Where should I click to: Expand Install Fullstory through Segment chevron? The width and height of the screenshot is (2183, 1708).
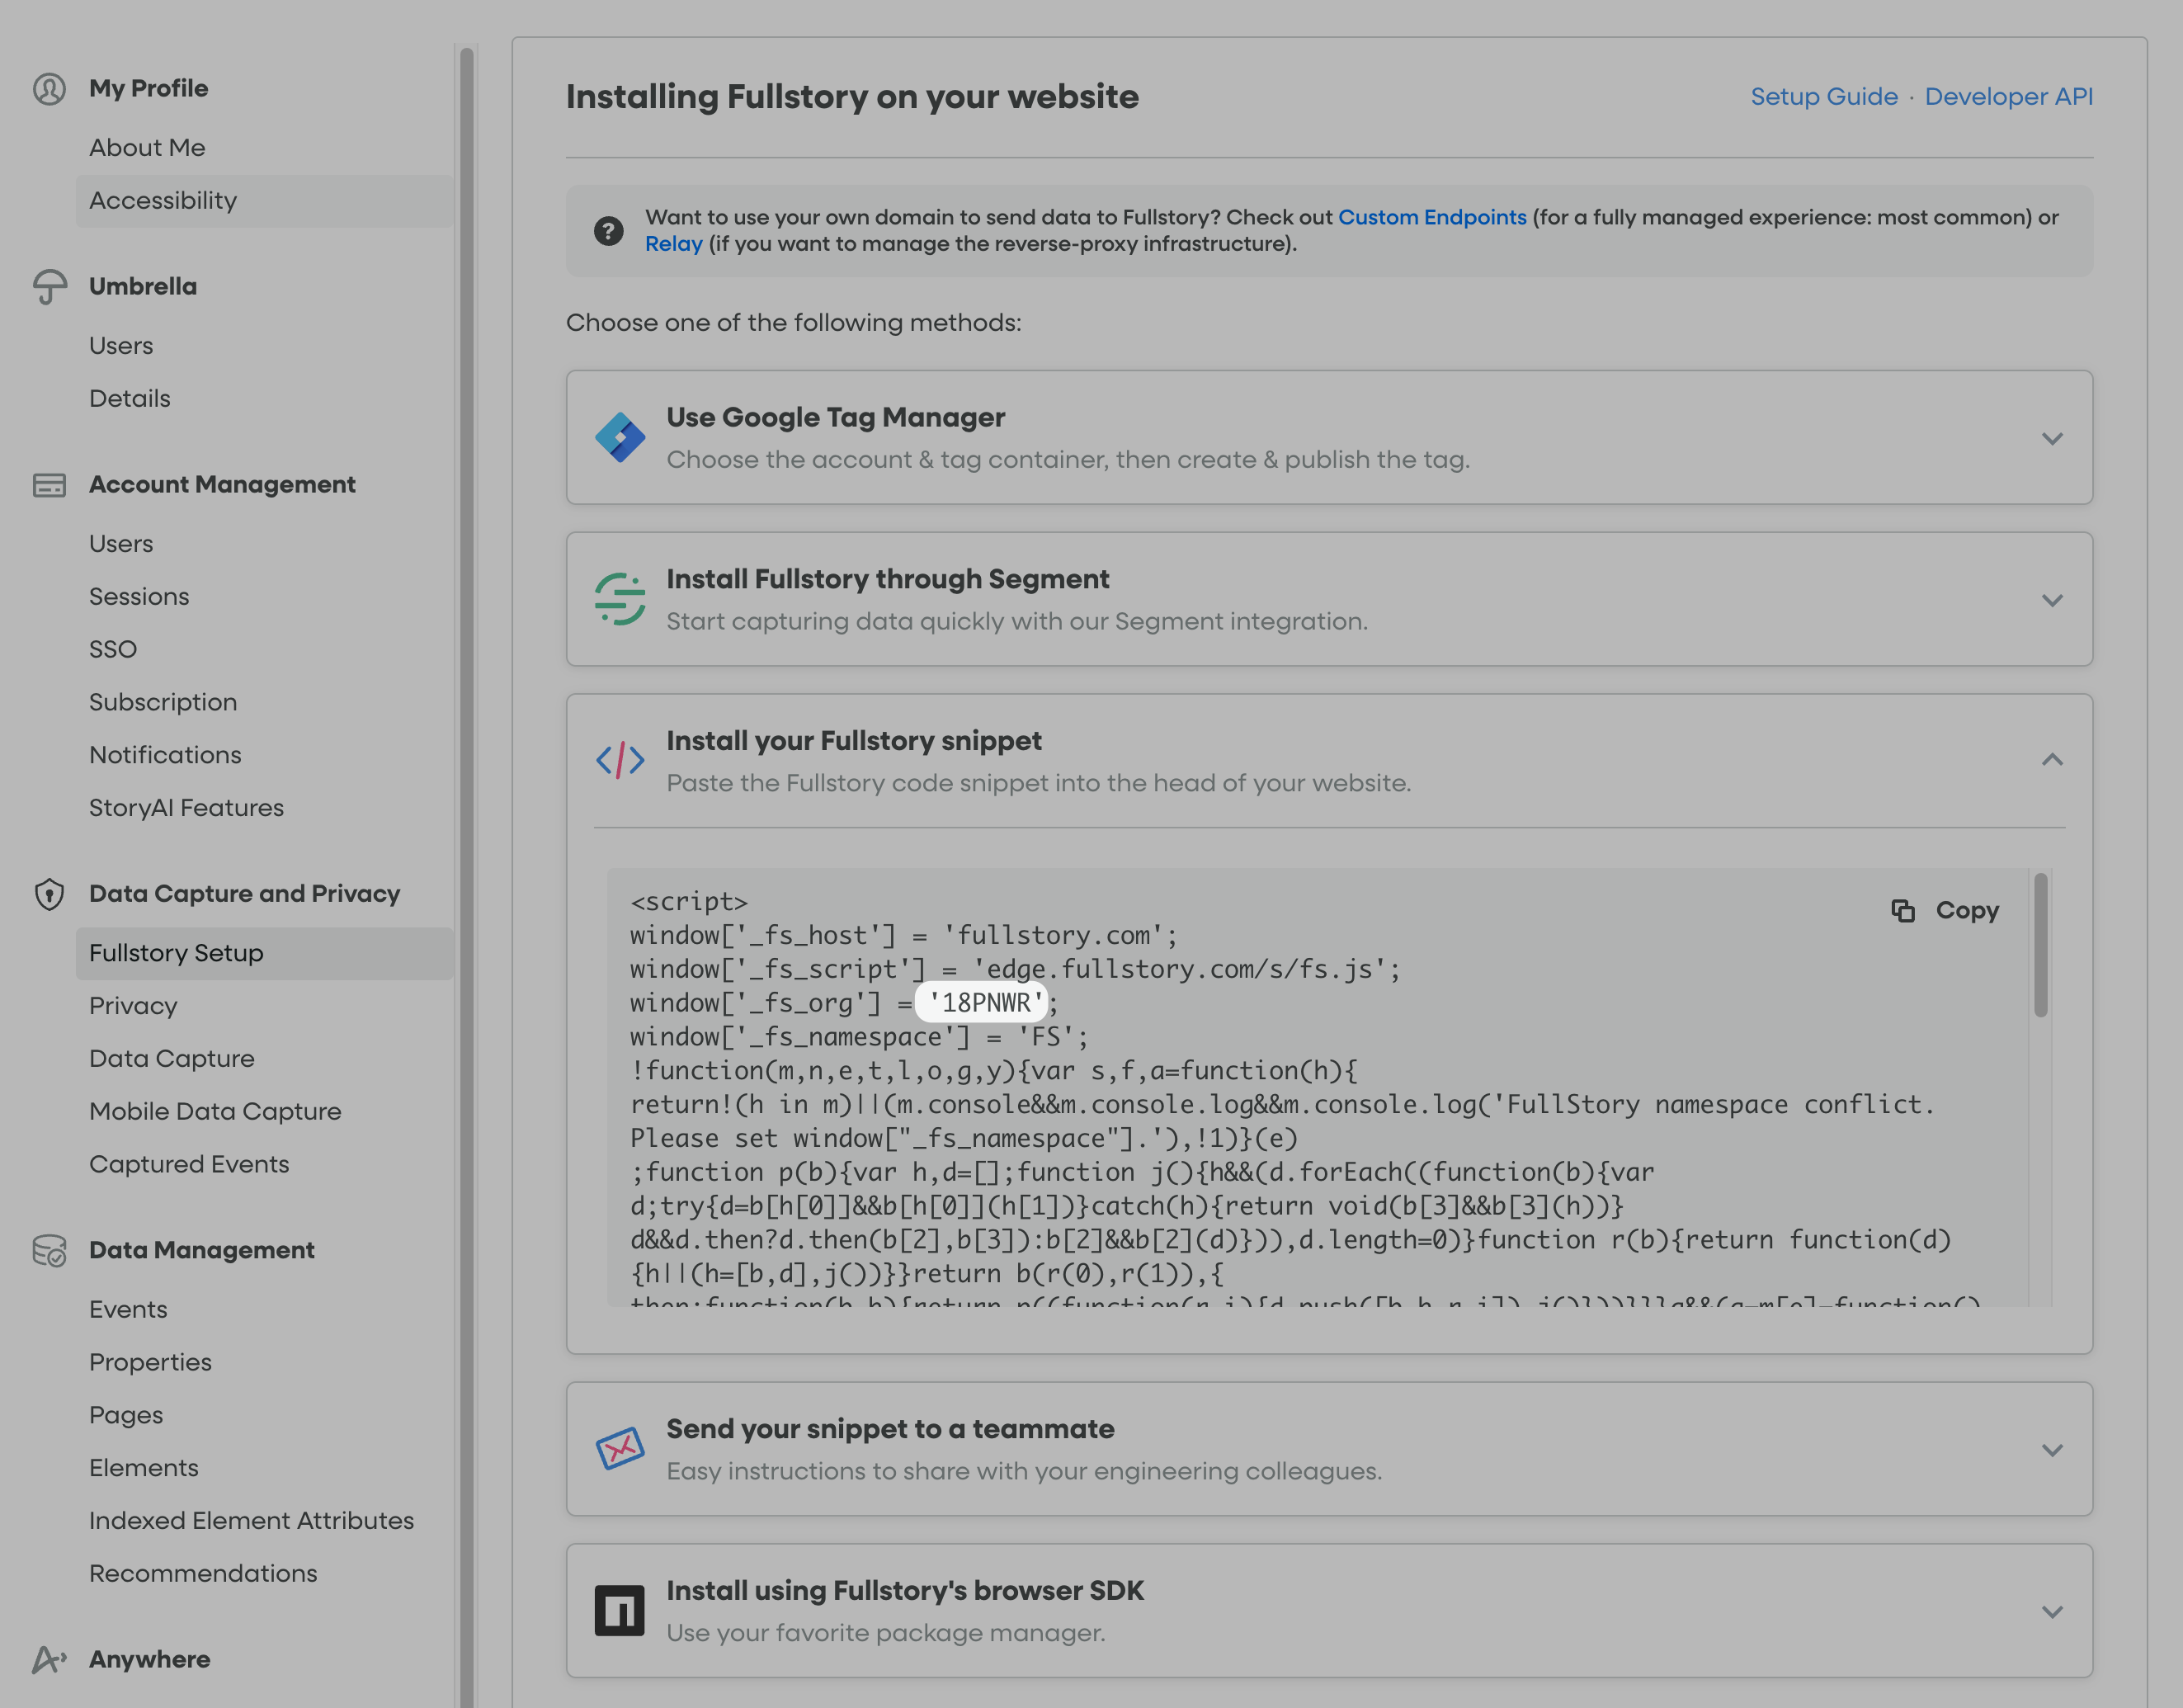click(x=2051, y=601)
